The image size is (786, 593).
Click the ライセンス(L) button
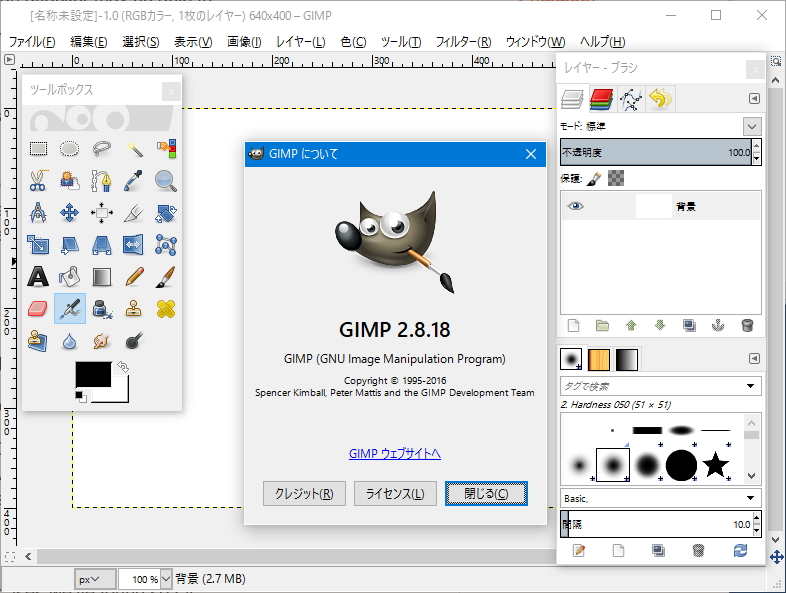coord(395,494)
